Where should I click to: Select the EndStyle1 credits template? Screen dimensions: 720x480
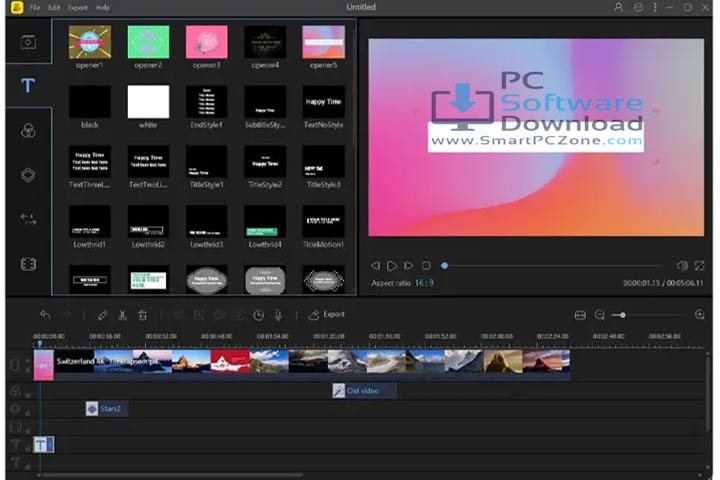tap(206, 102)
